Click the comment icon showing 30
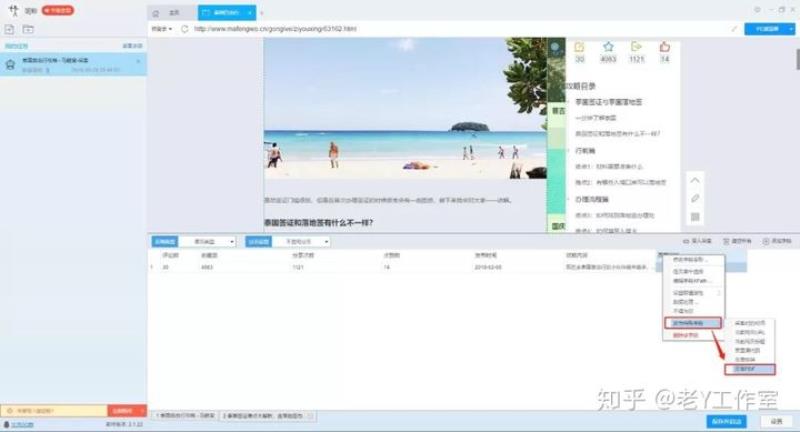 coord(580,47)
